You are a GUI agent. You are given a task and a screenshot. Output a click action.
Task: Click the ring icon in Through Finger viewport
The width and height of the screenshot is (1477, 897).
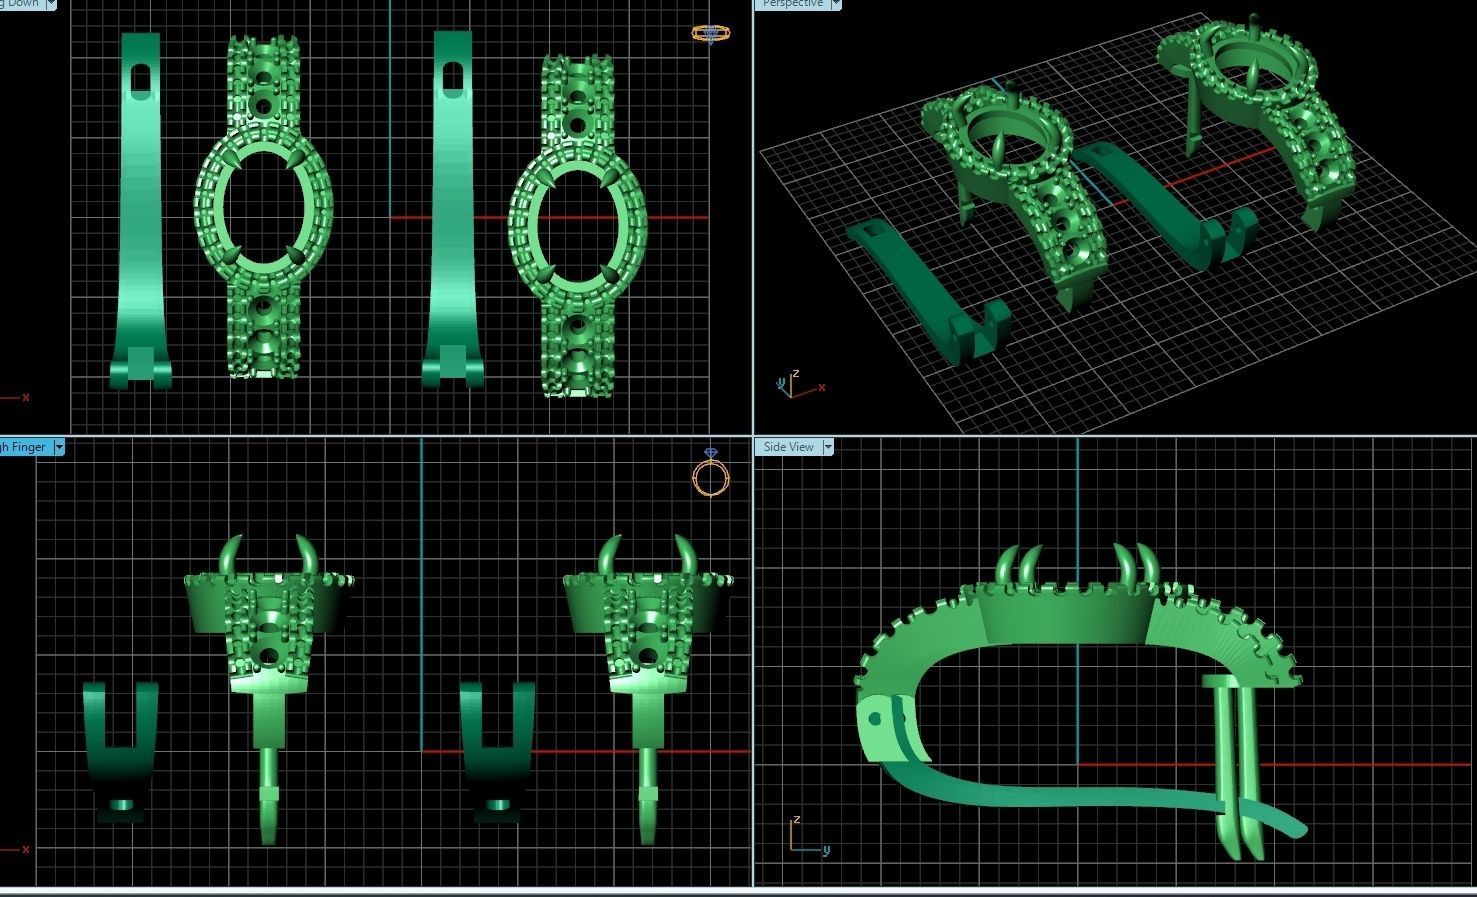click(x=710, y=474)
